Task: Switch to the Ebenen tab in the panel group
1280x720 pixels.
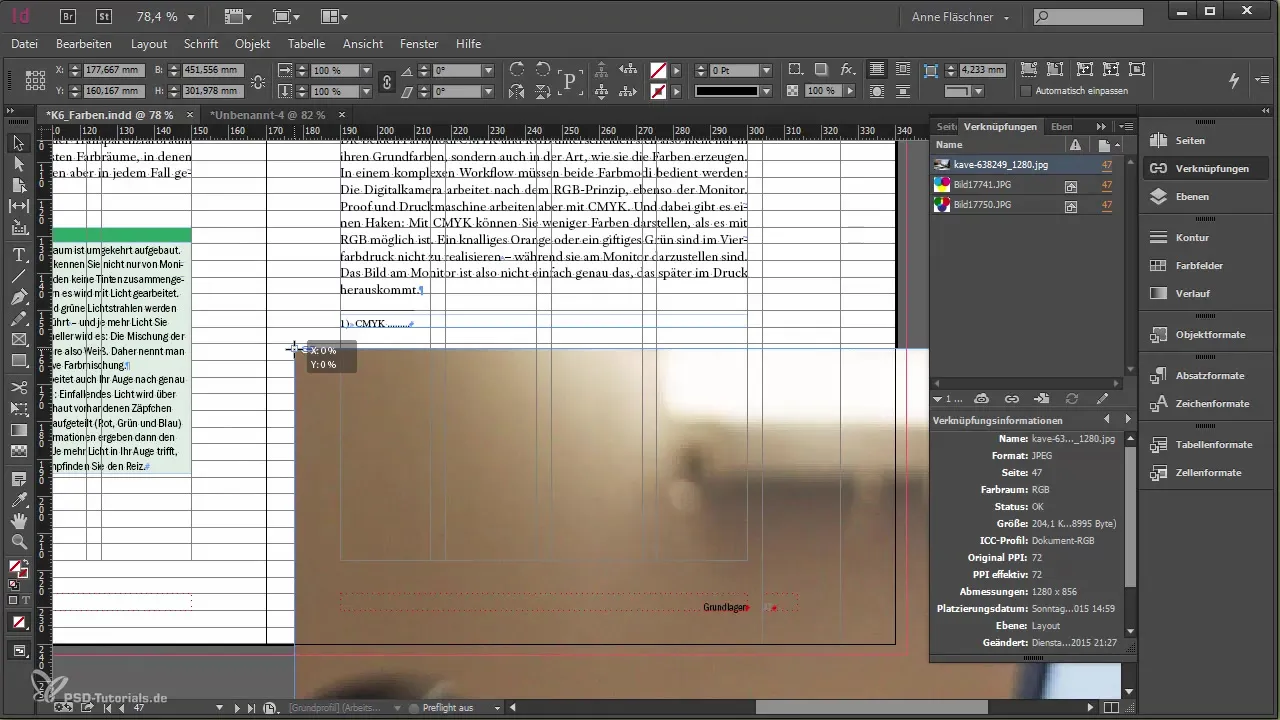Action: click(x=1062, y=127)
